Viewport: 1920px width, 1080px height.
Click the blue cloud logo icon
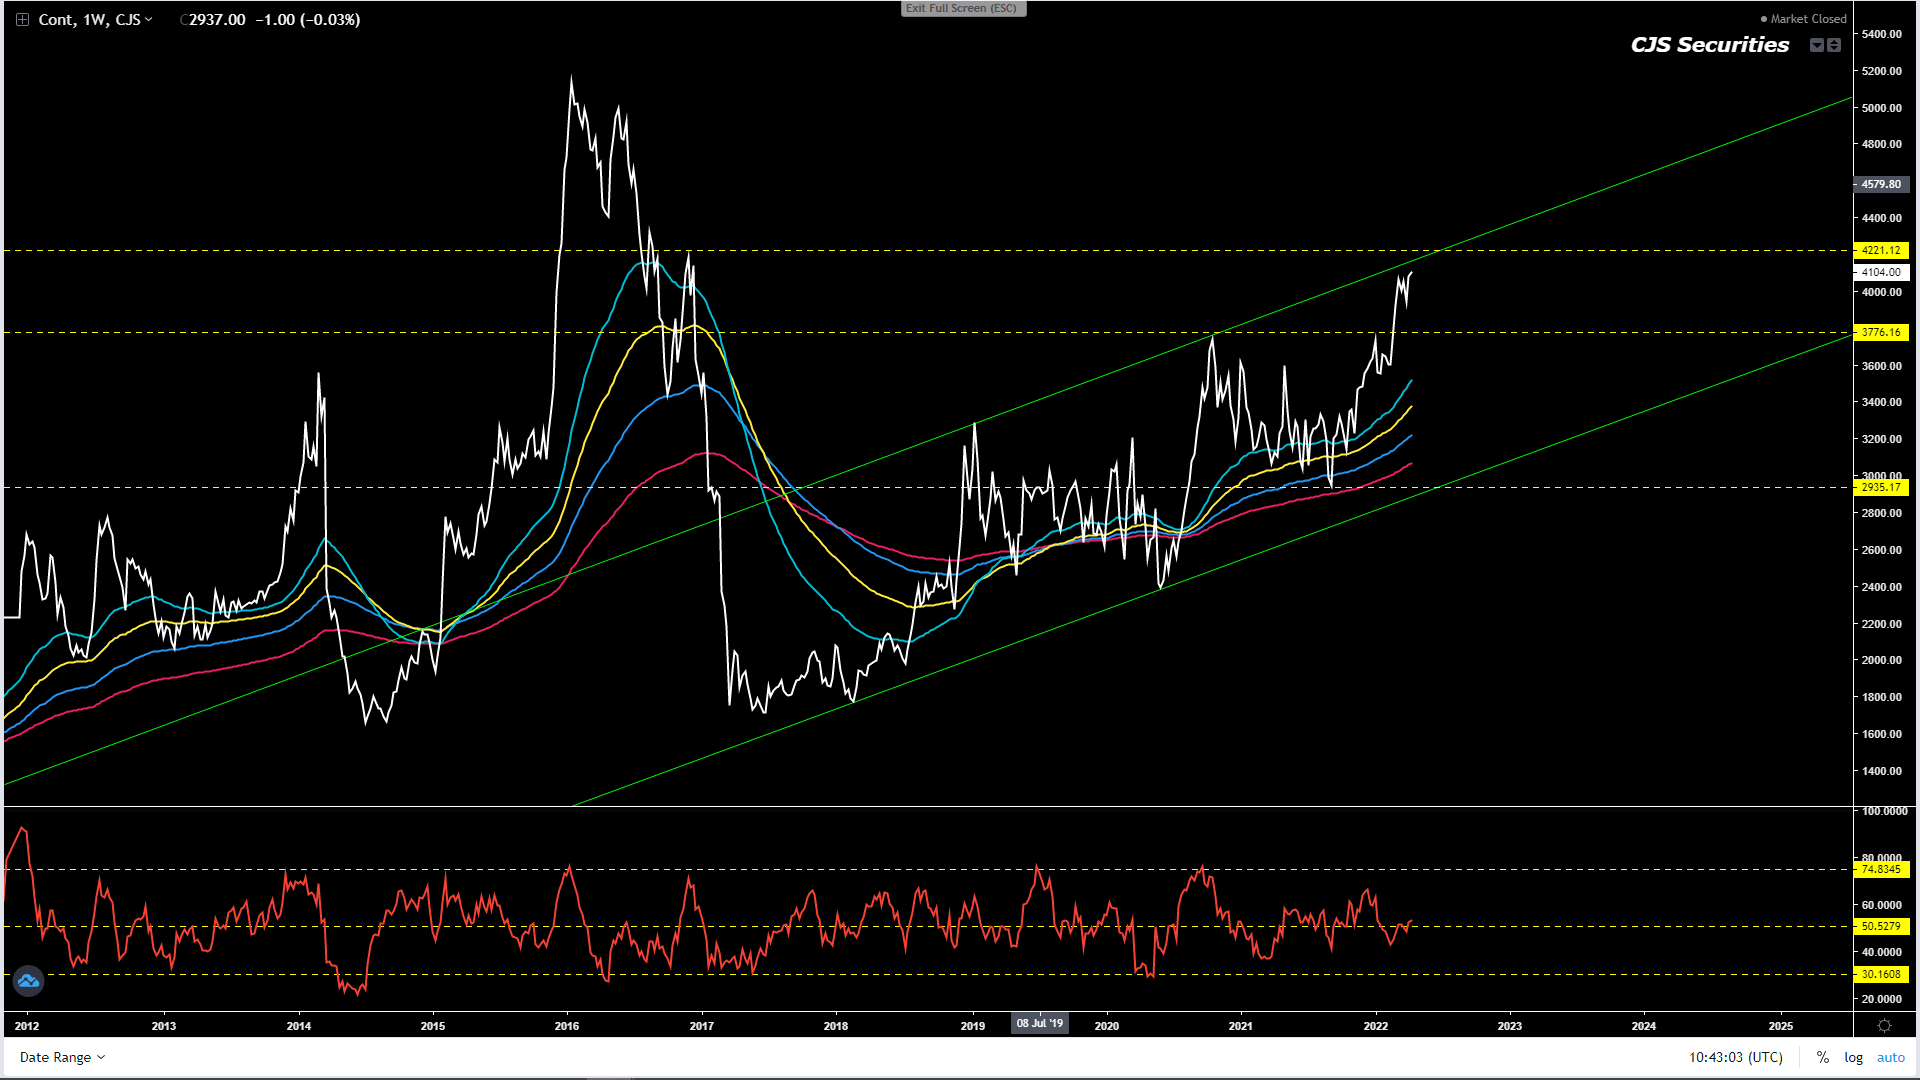tap(28, 981)
